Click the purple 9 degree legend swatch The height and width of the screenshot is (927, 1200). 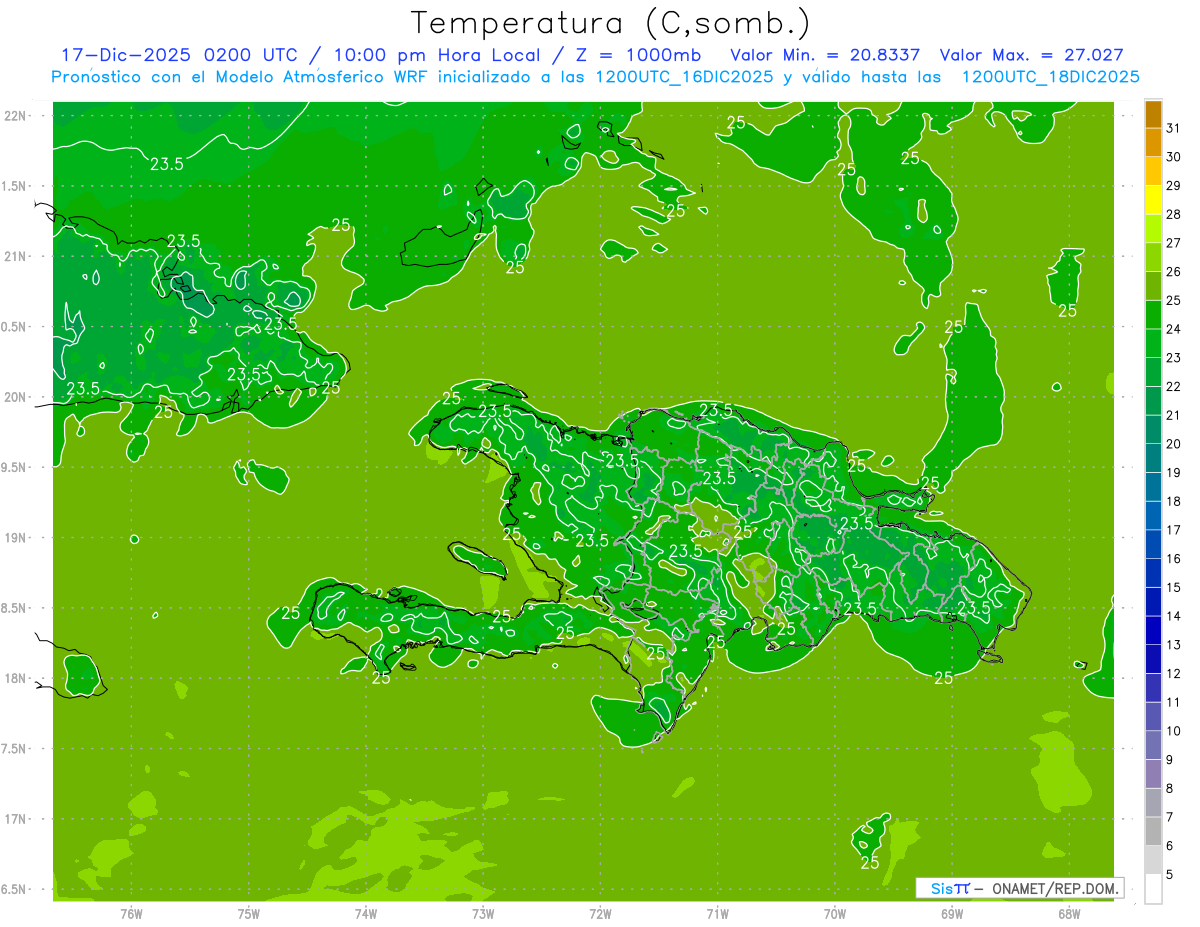point(1153,746)
